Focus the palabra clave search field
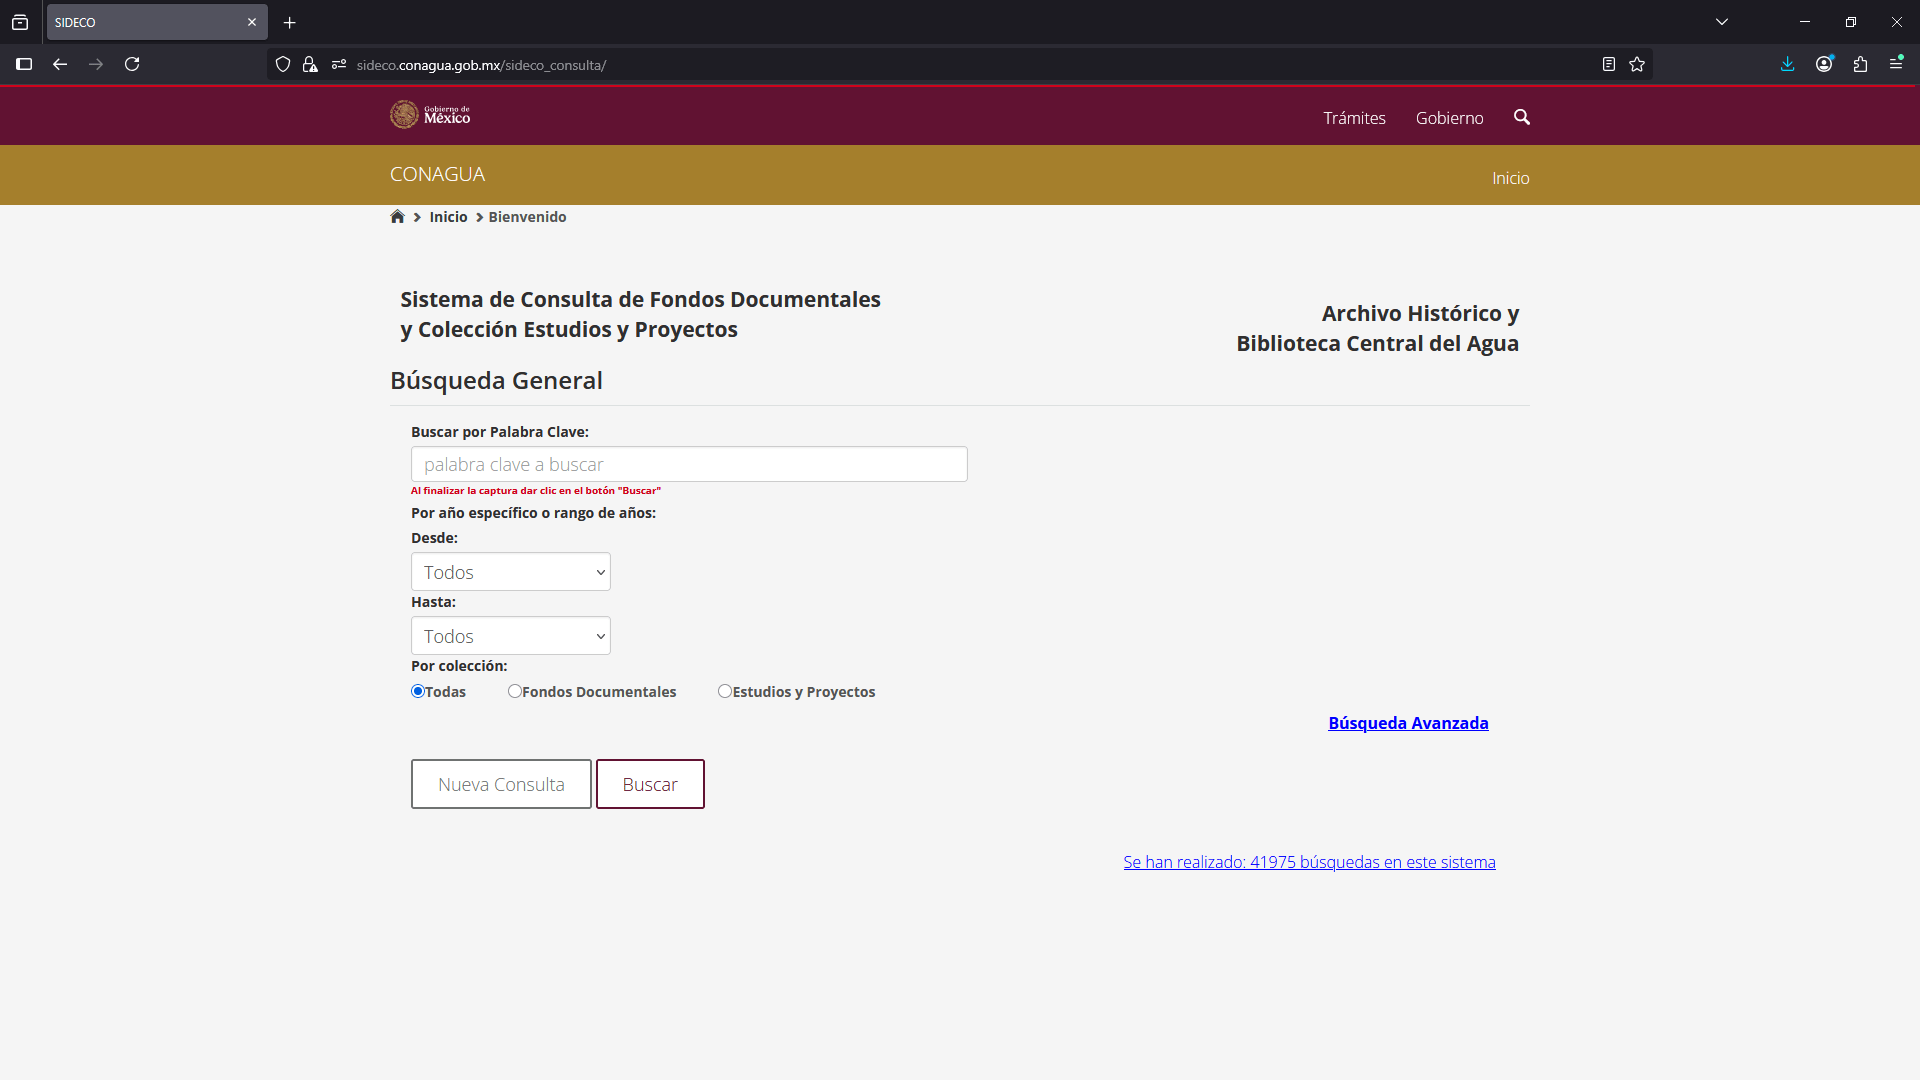This screenshot has height=1080, width=1920. coord(689,464)
